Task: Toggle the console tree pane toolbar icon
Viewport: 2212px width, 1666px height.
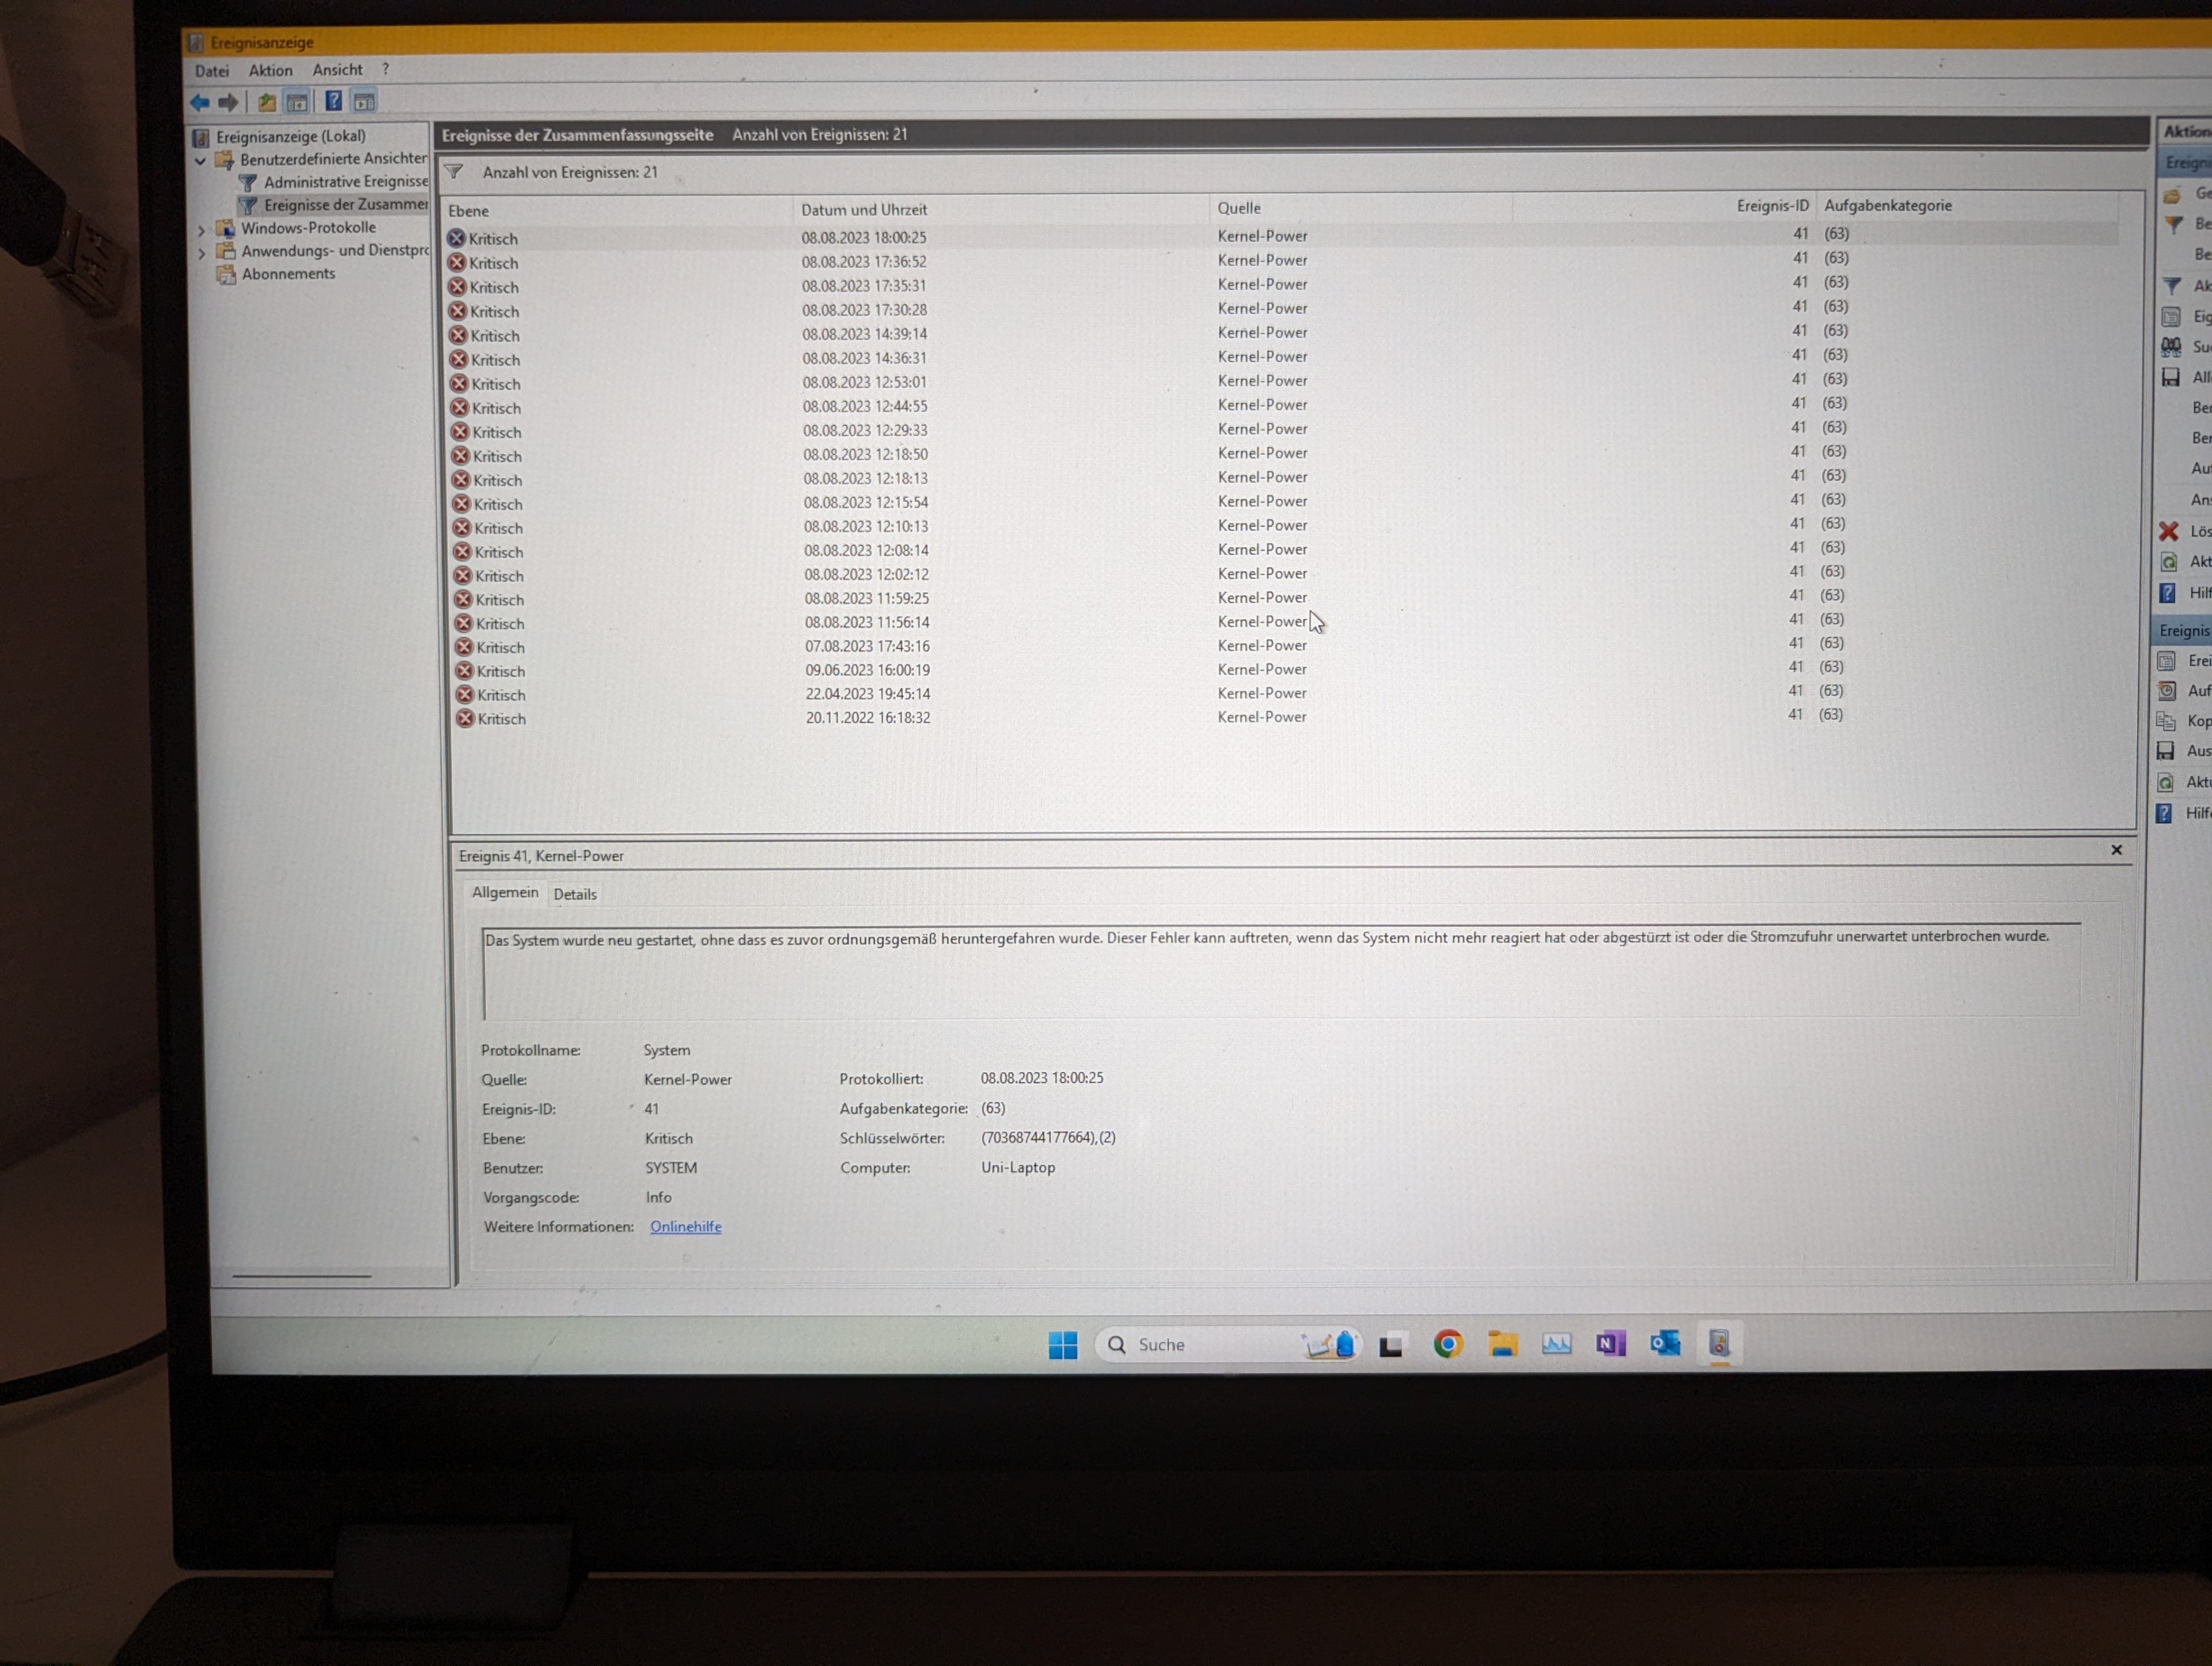Action: coord(297,102)
